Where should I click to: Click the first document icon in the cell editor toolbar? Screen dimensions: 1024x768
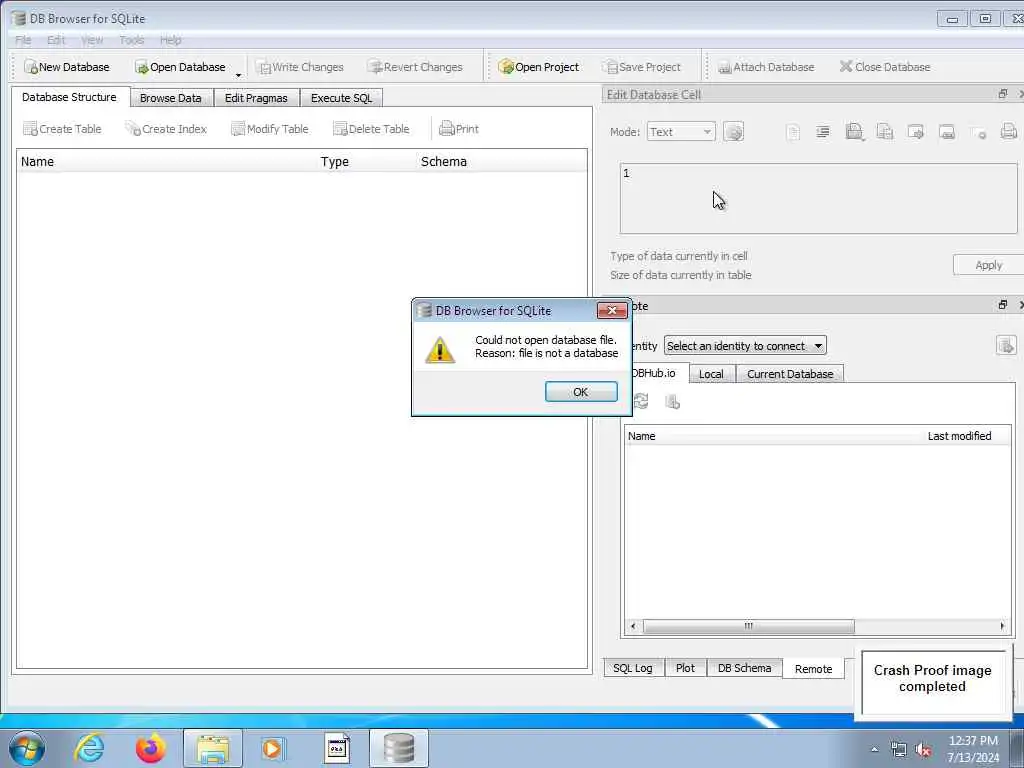(792, 133)
